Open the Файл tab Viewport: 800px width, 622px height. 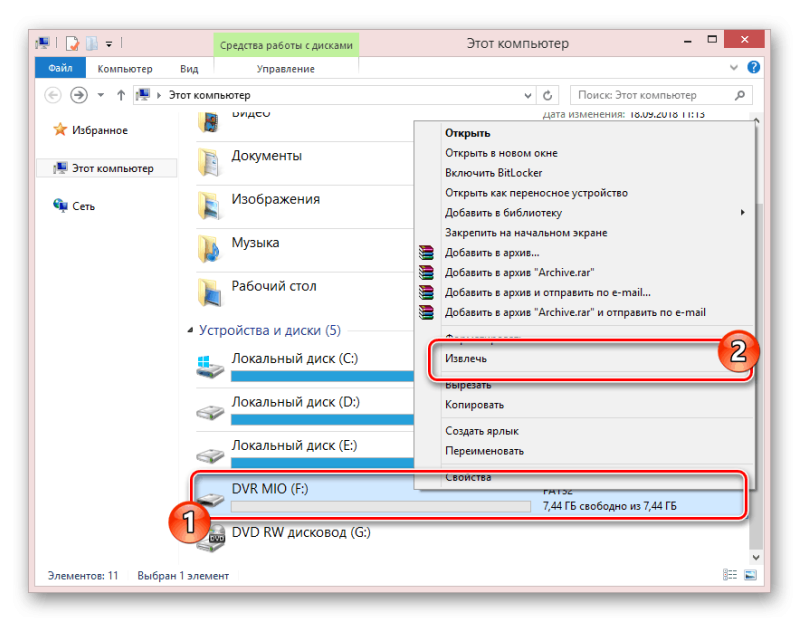[60, 68]
